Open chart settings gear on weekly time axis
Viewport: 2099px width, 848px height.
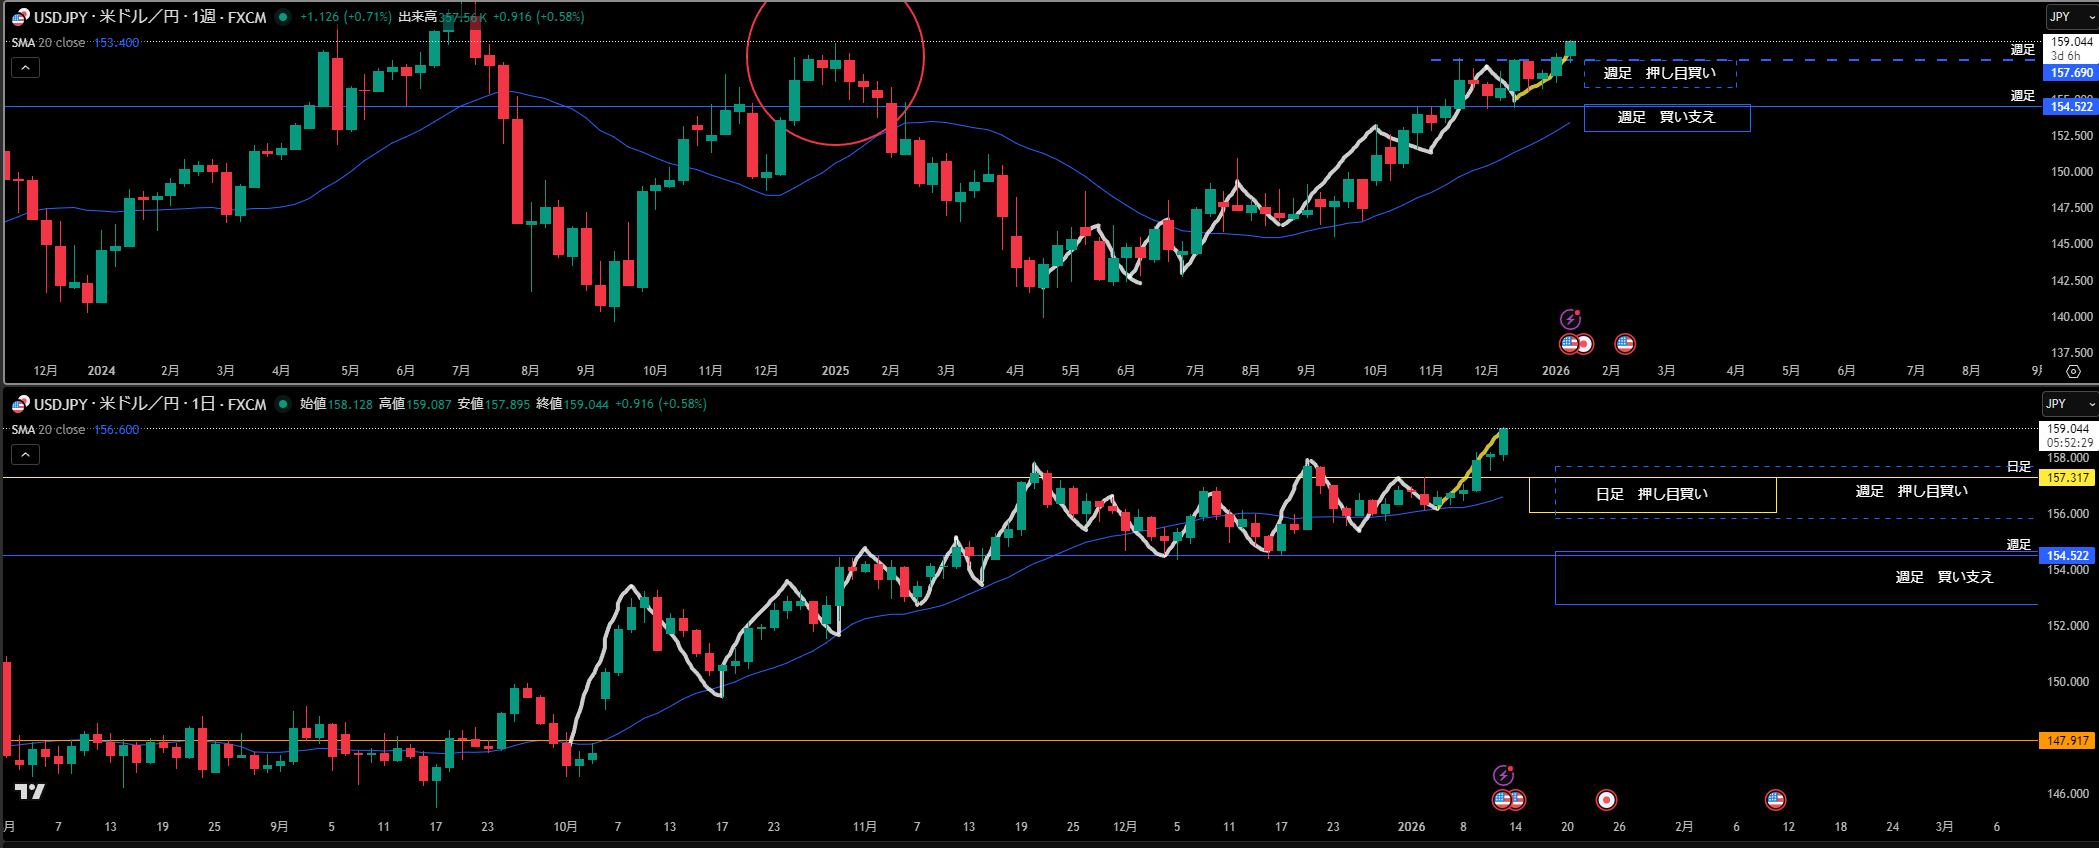(x=2073, y=371)
